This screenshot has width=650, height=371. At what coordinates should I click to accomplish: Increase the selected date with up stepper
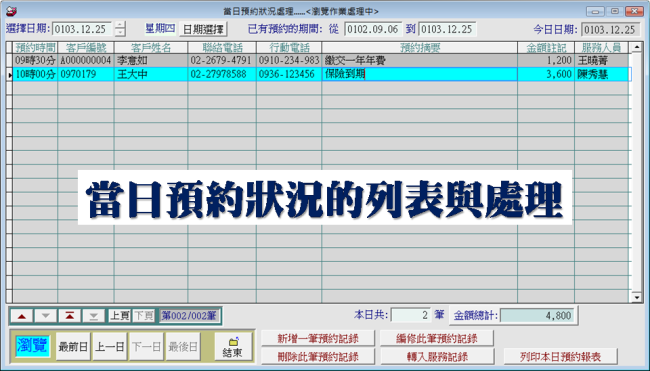point(120,25)
